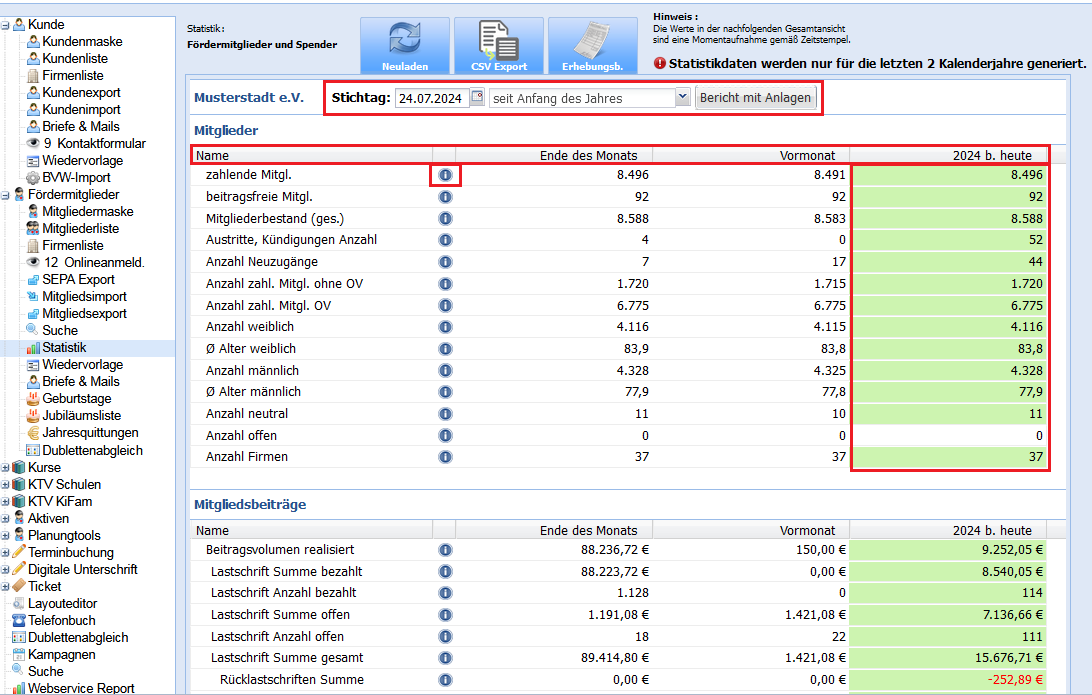Image resolution: width=1092 pixels, height=695 pixels.
Task: Expand the KTV Schulen tree node
Action: click(x=6, y=485)
